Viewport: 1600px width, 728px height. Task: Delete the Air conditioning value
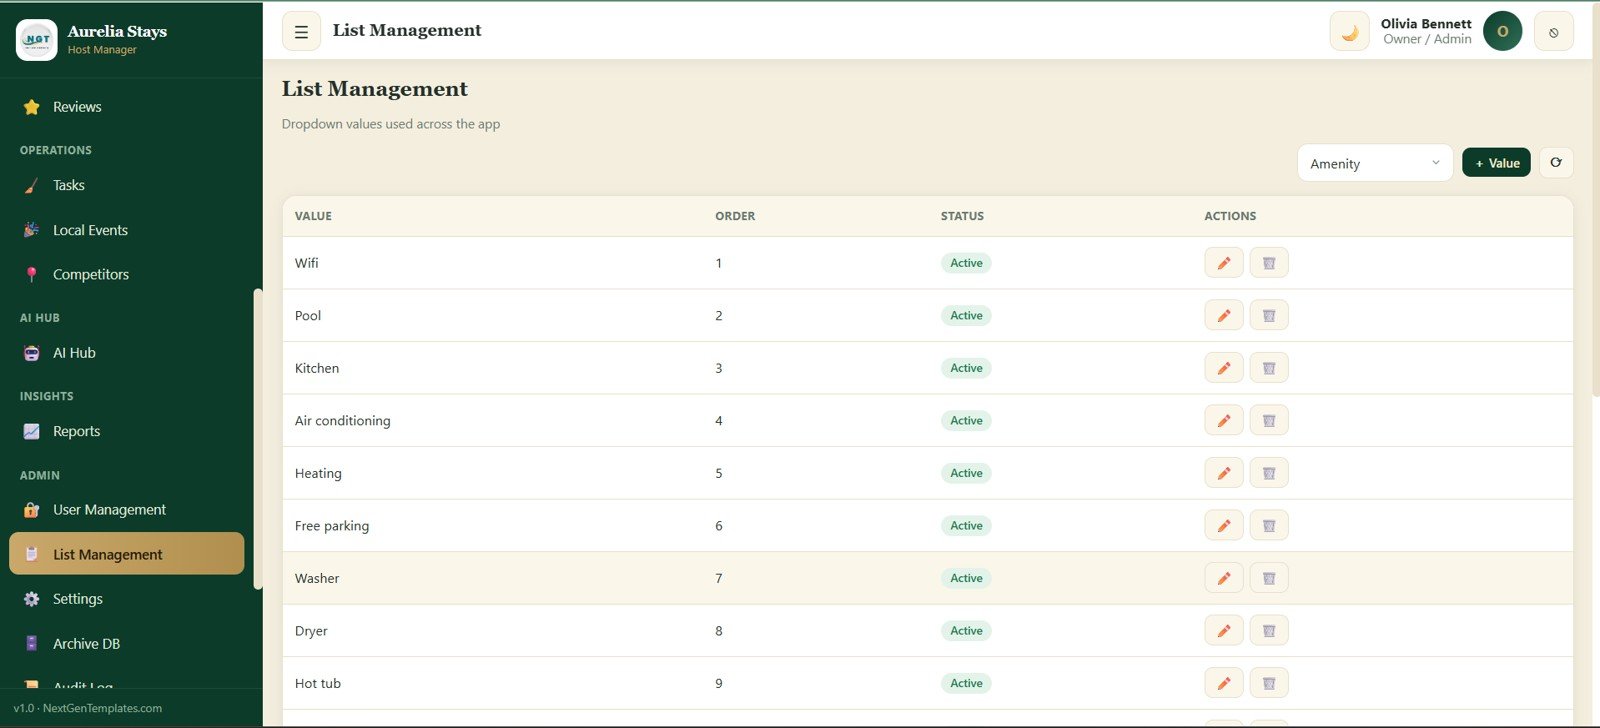click(1269, 420)
